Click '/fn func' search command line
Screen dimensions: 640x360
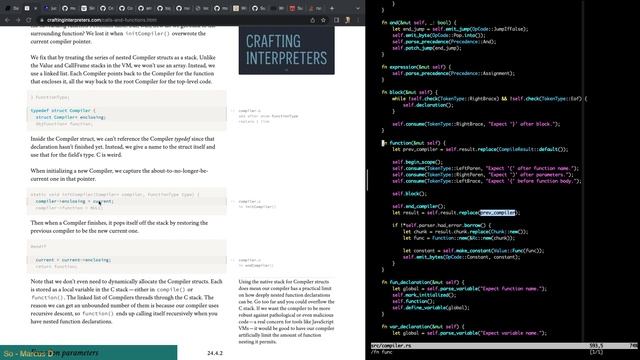382,352
